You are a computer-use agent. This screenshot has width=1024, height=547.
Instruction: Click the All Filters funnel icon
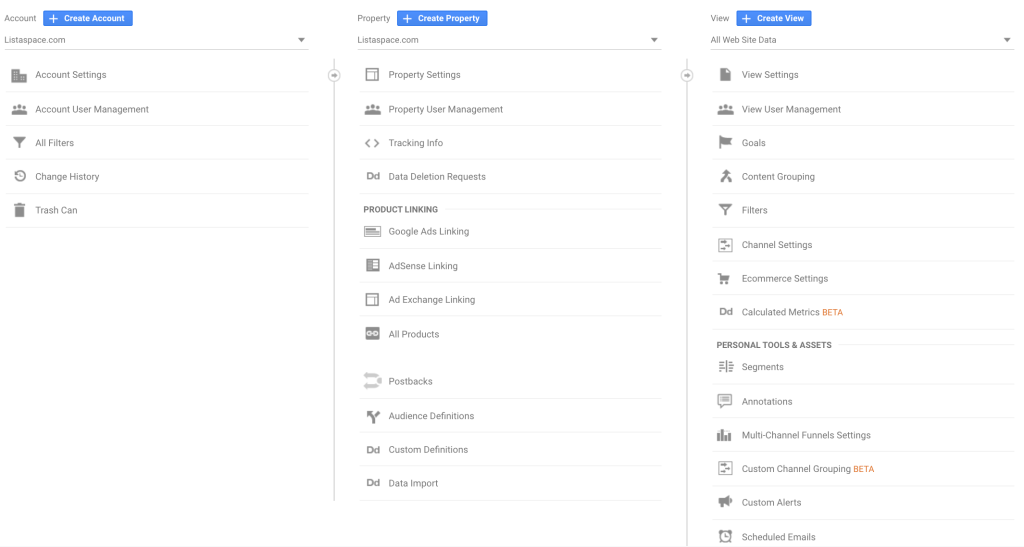click(x=19, y=143)
